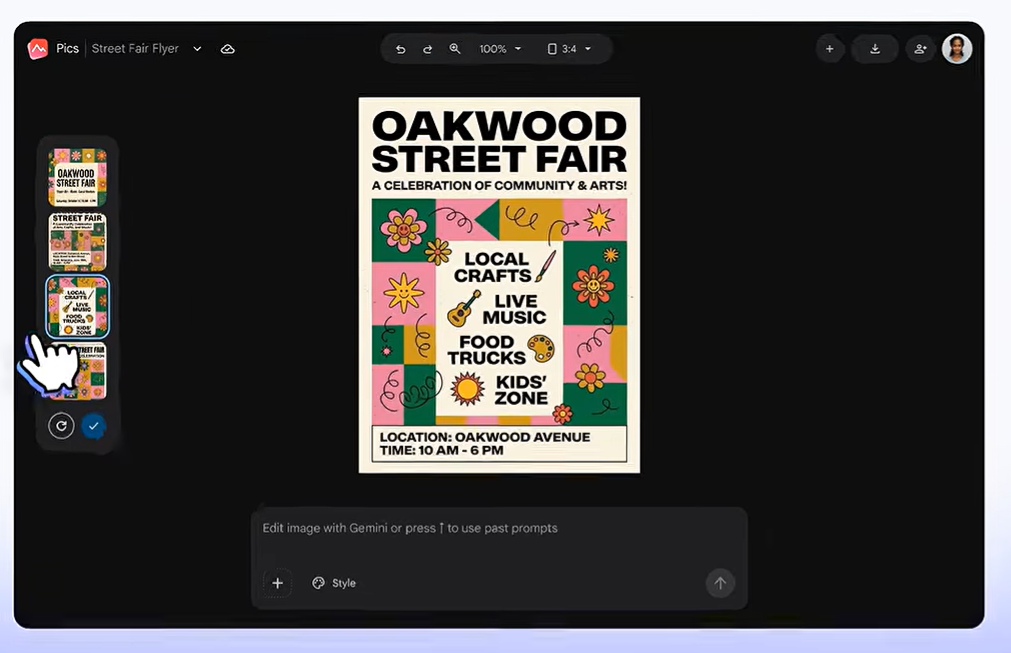The image size is (1011, 653).
Task: Select the first Oakwood Street Fair thumbnail
Action: coord(77,177)
